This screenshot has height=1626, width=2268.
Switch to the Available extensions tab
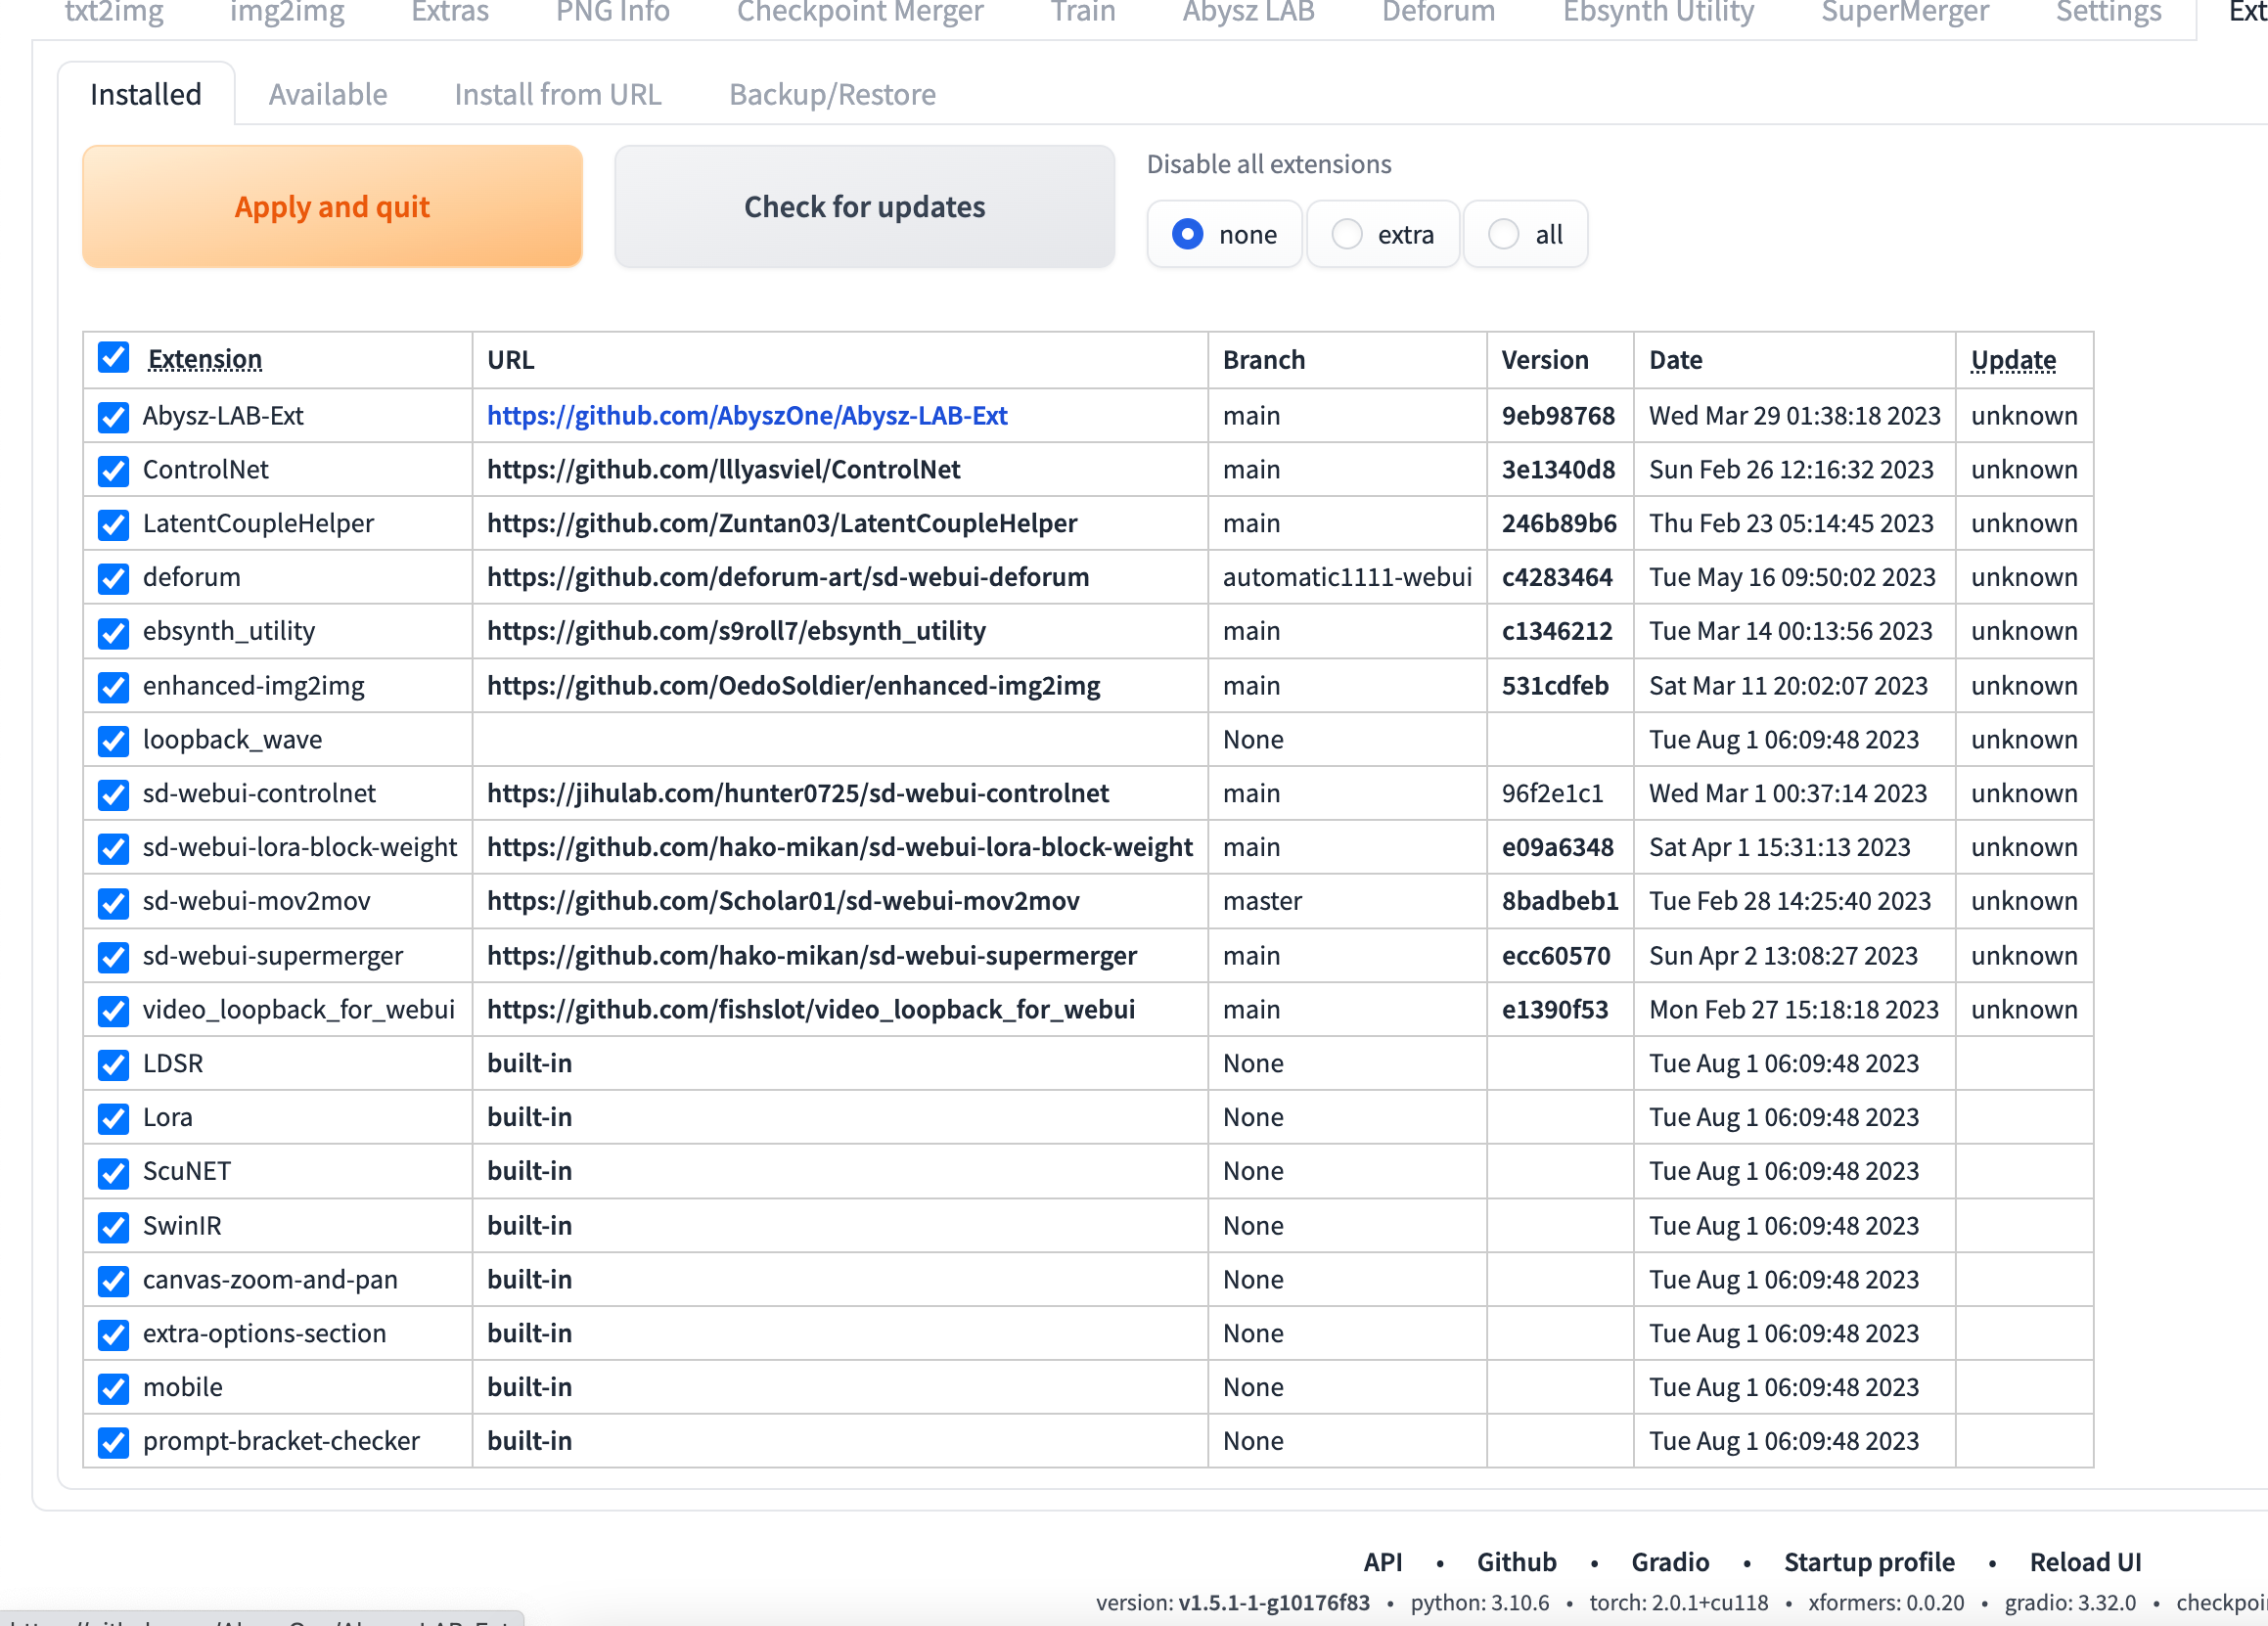tap(327, 93)
